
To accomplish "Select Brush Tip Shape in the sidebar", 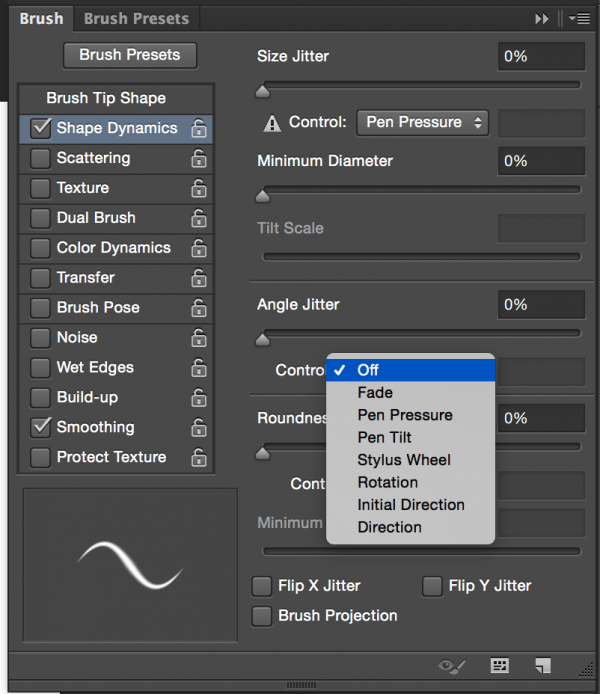I will coord(106,98).
